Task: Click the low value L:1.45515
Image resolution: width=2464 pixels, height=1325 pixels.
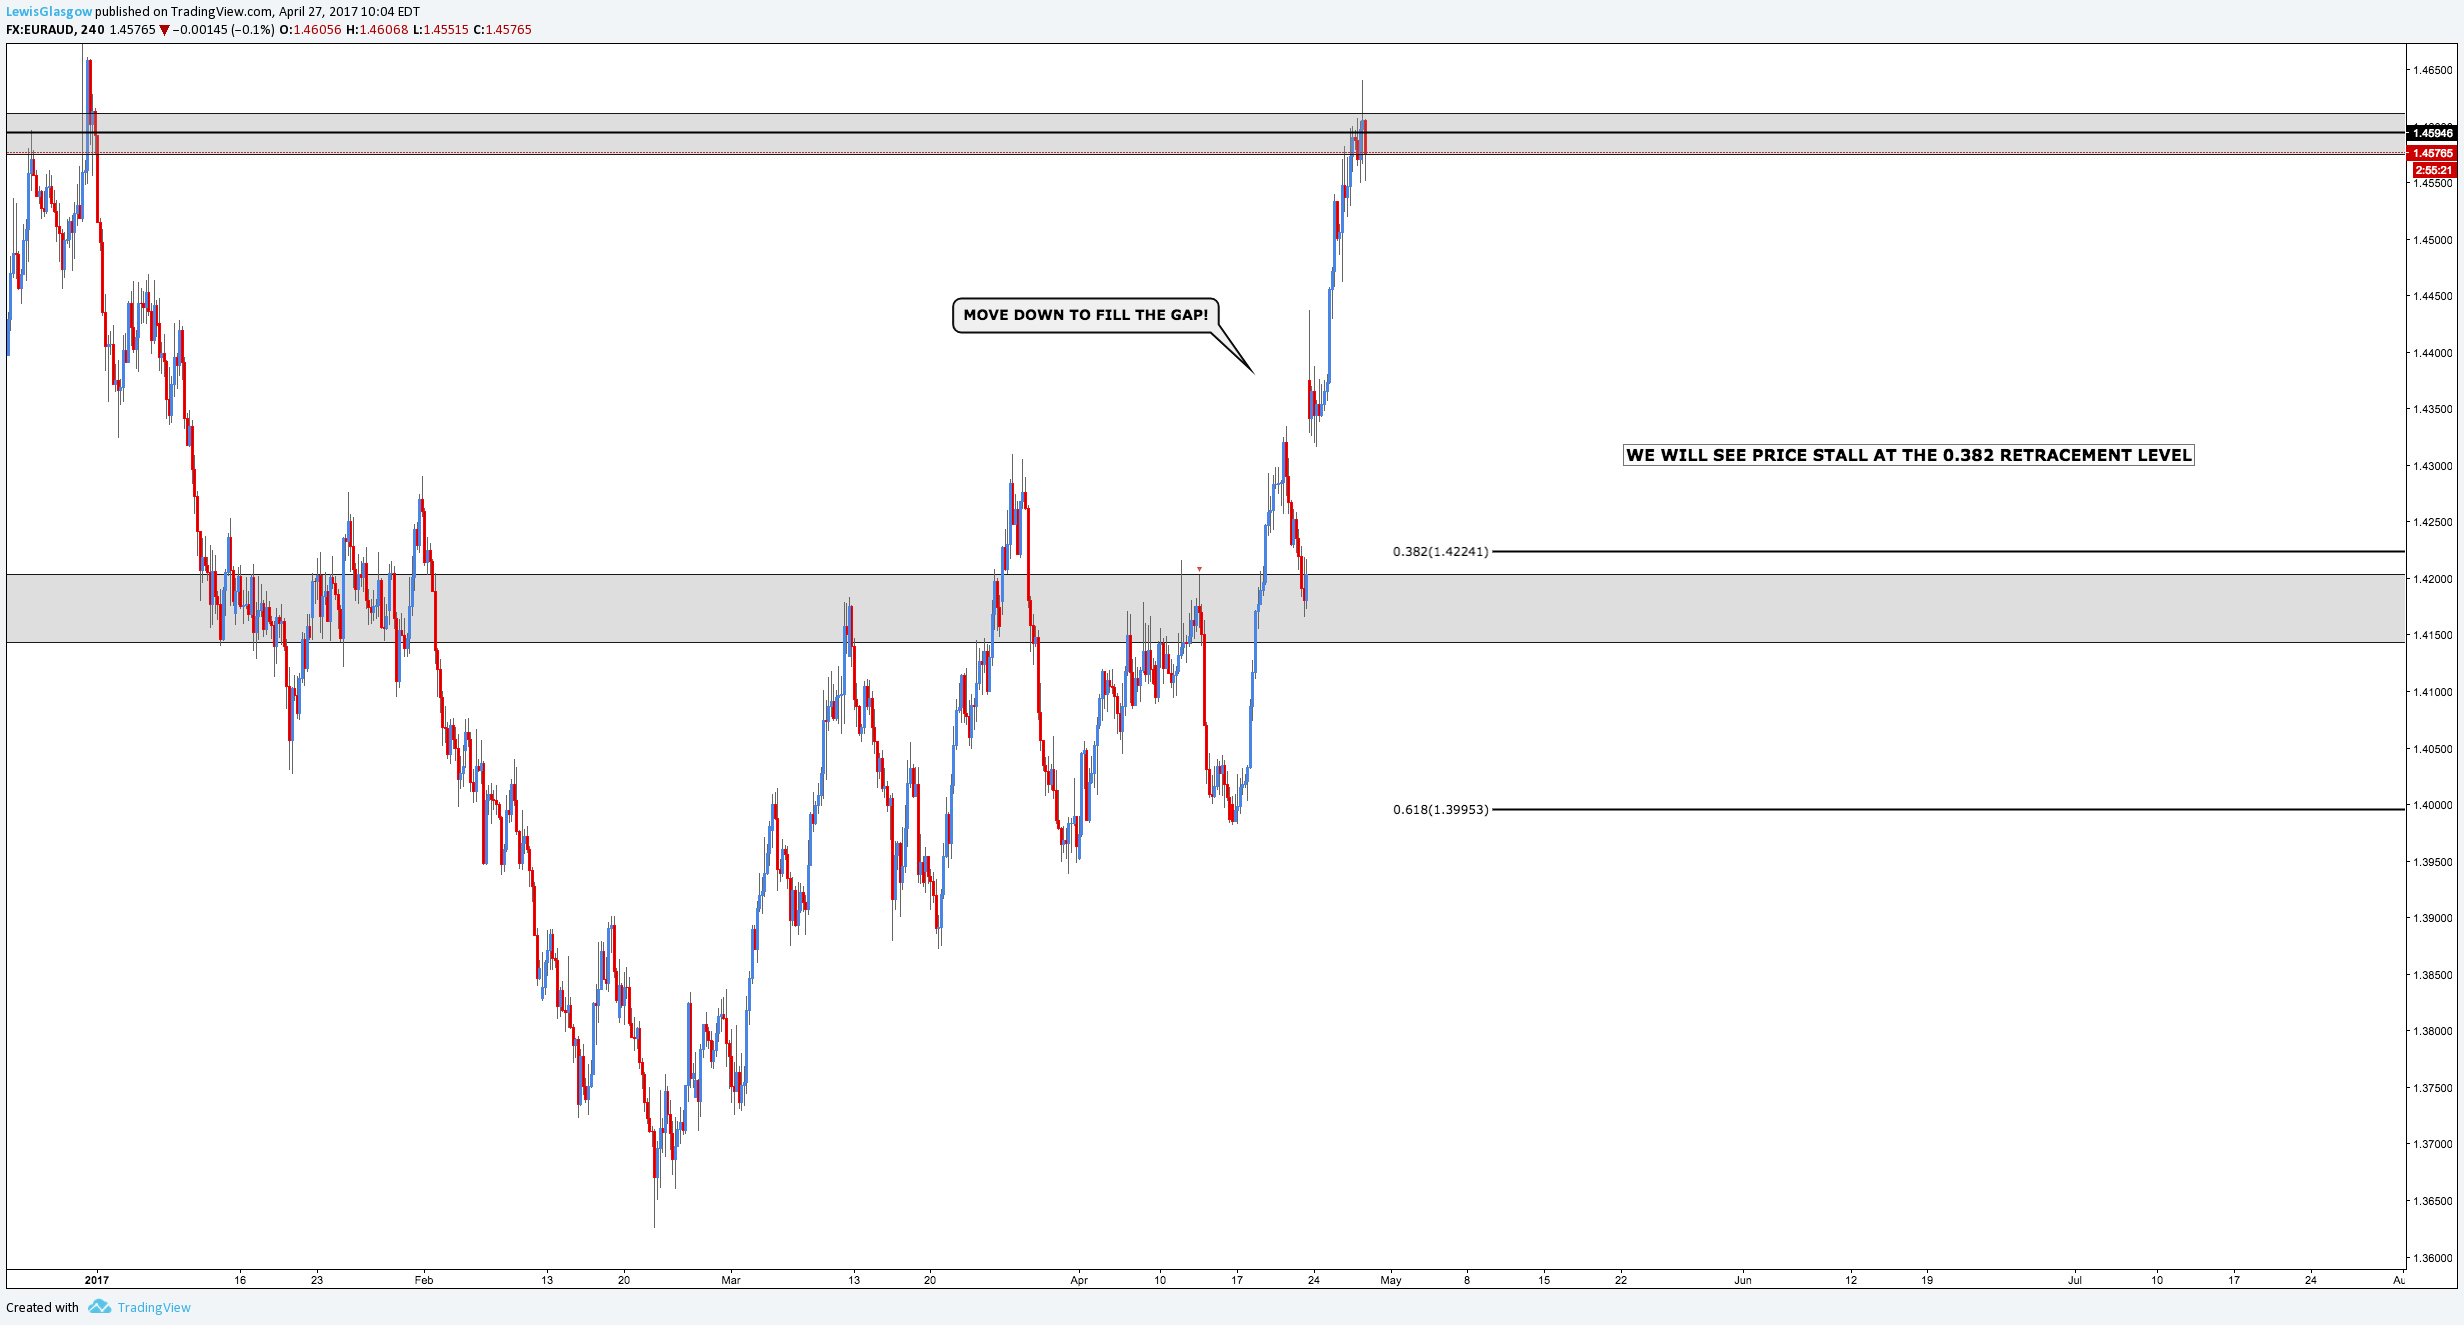Action: coord(441,30)
